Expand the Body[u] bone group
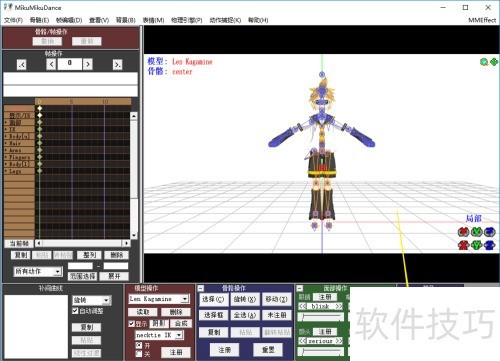Image resolution: width=500 pixels, height=361 pixels. pyautogui.click(x=6, y=136)
